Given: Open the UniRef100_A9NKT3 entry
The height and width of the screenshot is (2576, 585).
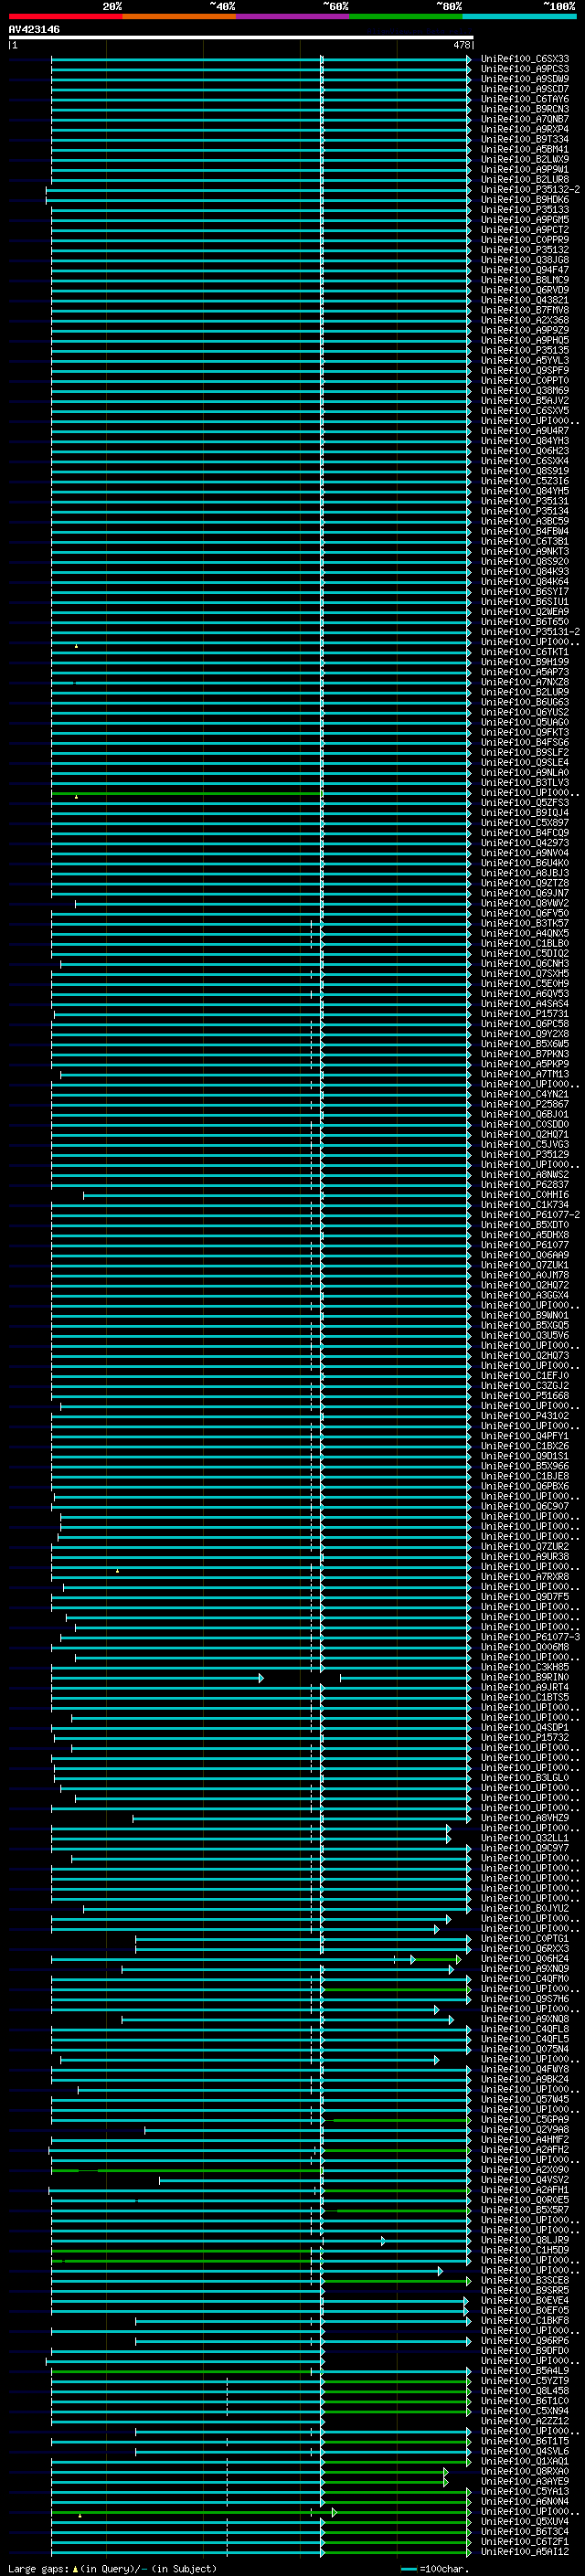Looking at the screenshot, I should coord(524,552).
